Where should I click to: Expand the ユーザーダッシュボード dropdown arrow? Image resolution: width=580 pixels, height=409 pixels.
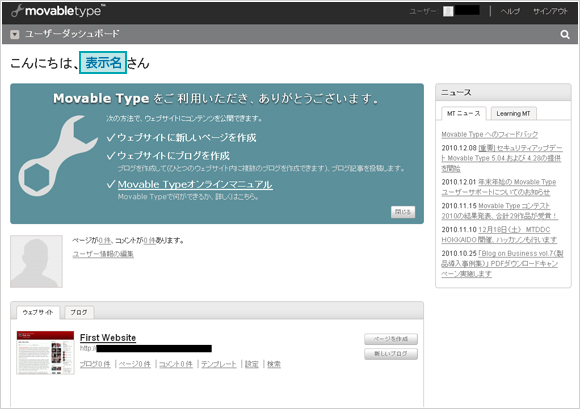pyautogui.click(x=14, y=34)
